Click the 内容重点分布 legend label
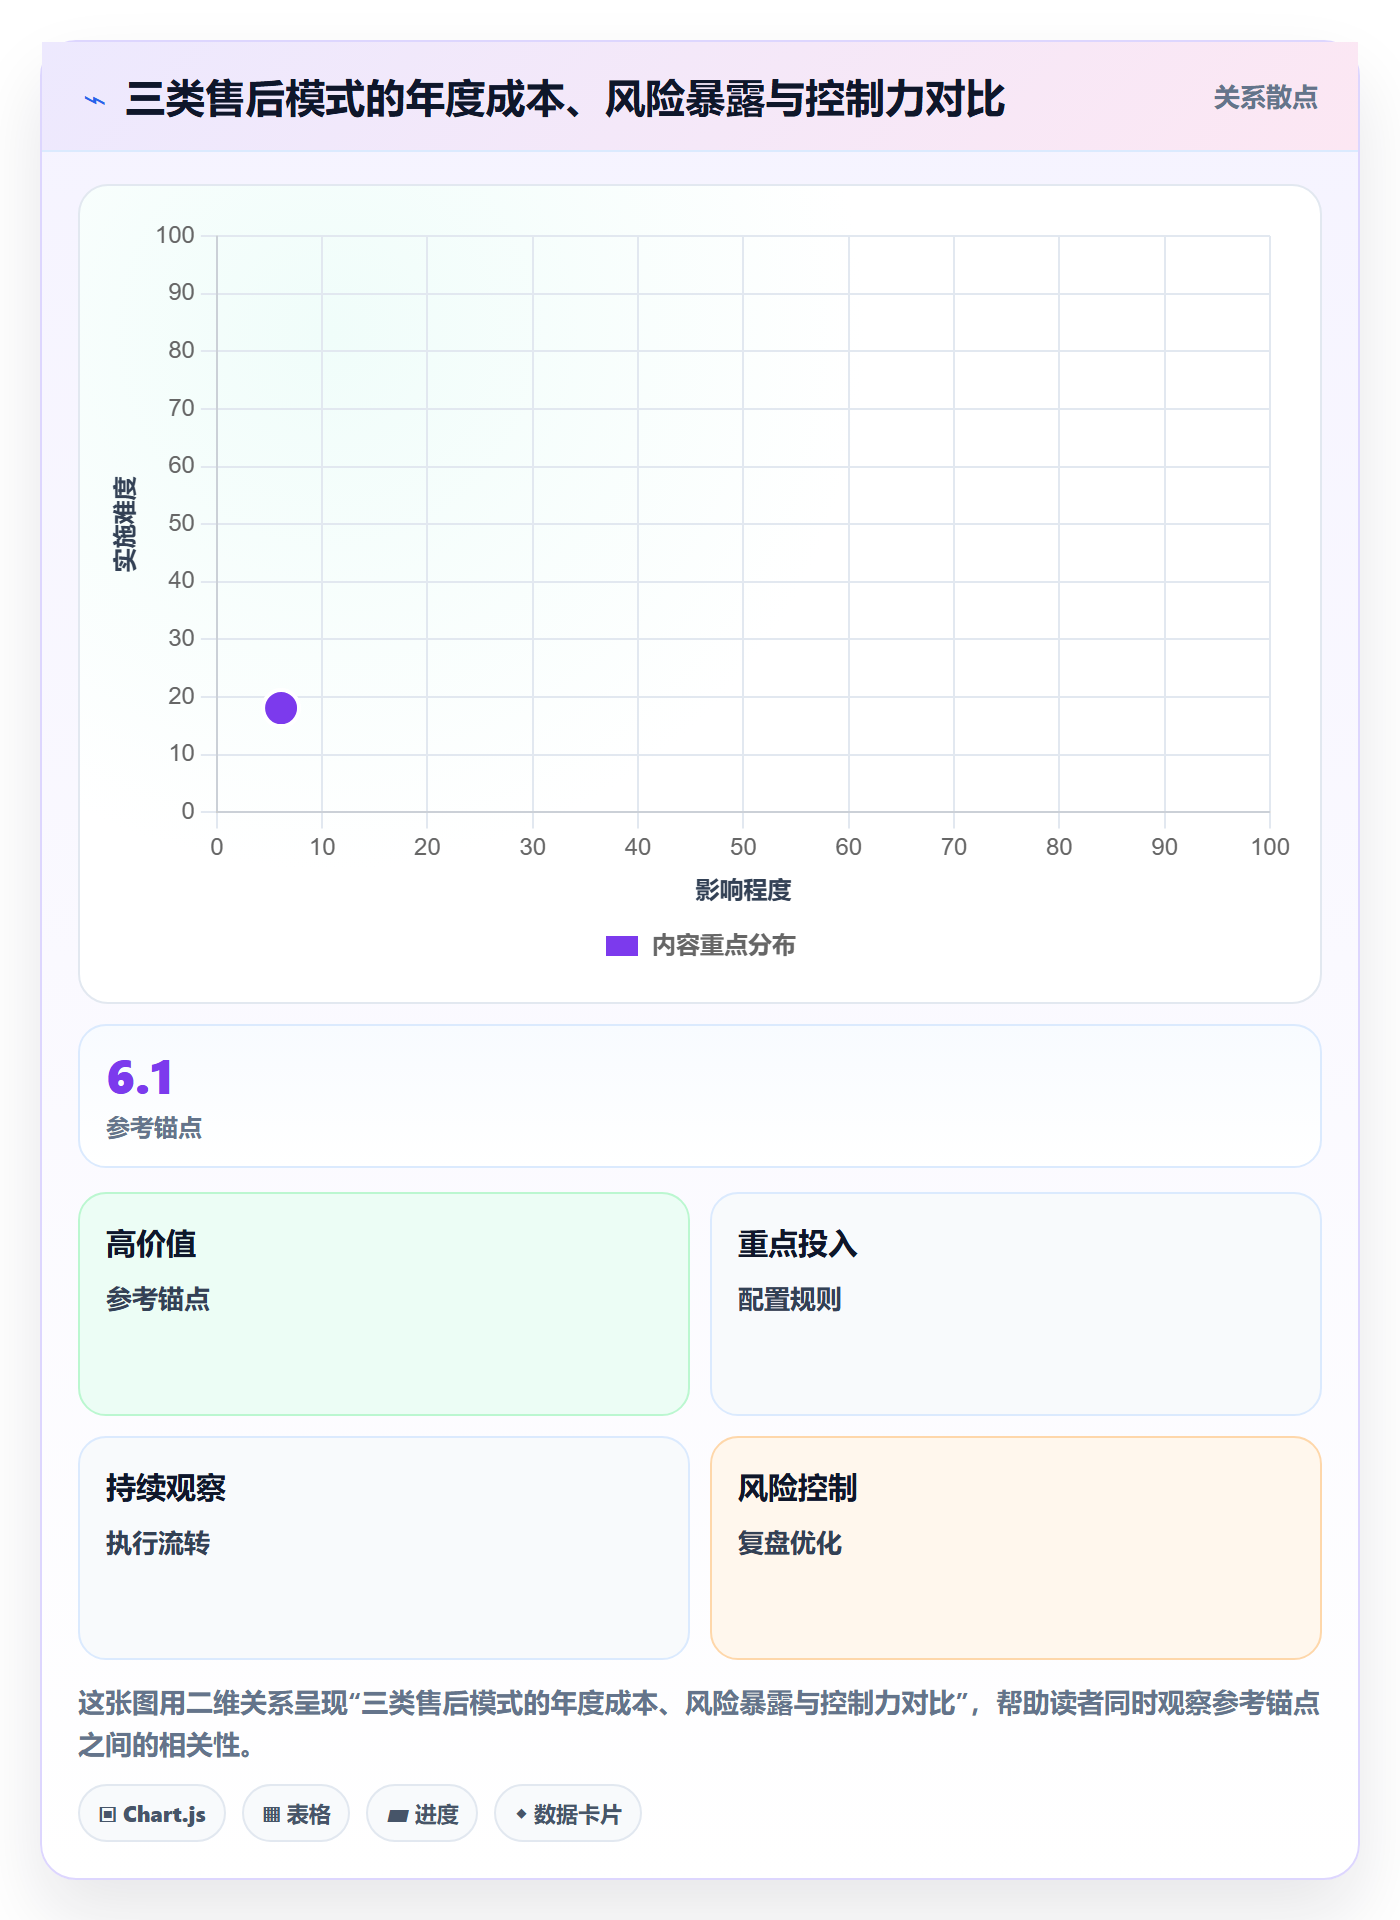The width and height of the screenshot is (1400, 1920). coord(724,946)
